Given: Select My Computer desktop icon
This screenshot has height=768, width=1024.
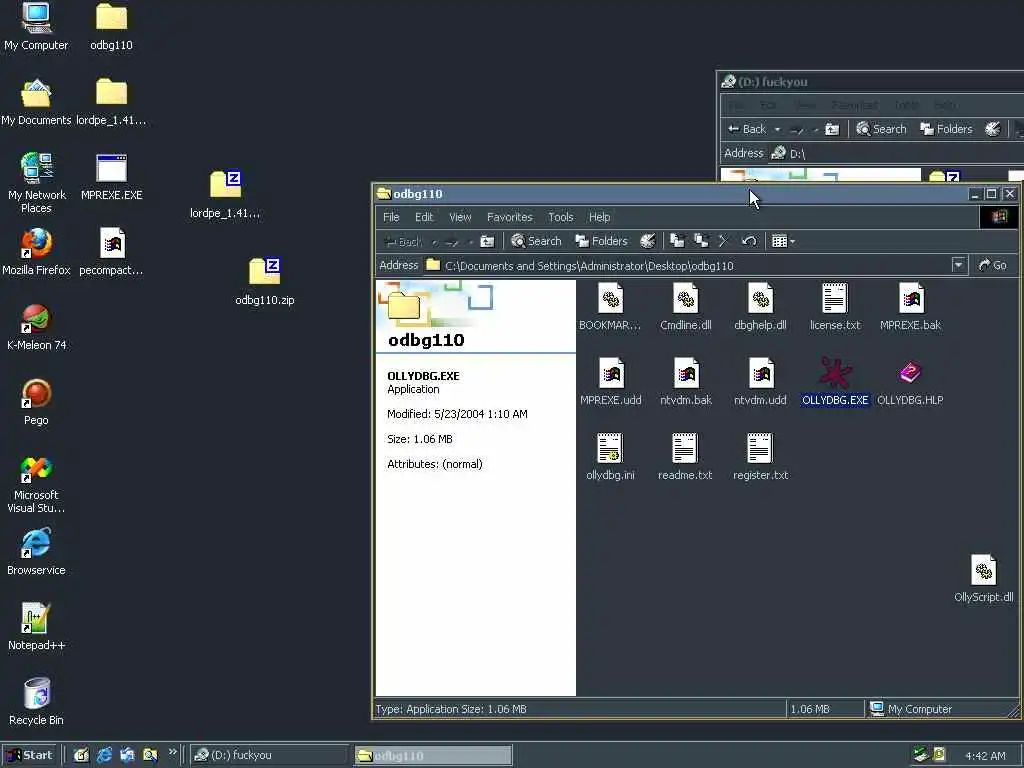Looking at the screenshot, I should pyautogui.click(x=36, y=27).
